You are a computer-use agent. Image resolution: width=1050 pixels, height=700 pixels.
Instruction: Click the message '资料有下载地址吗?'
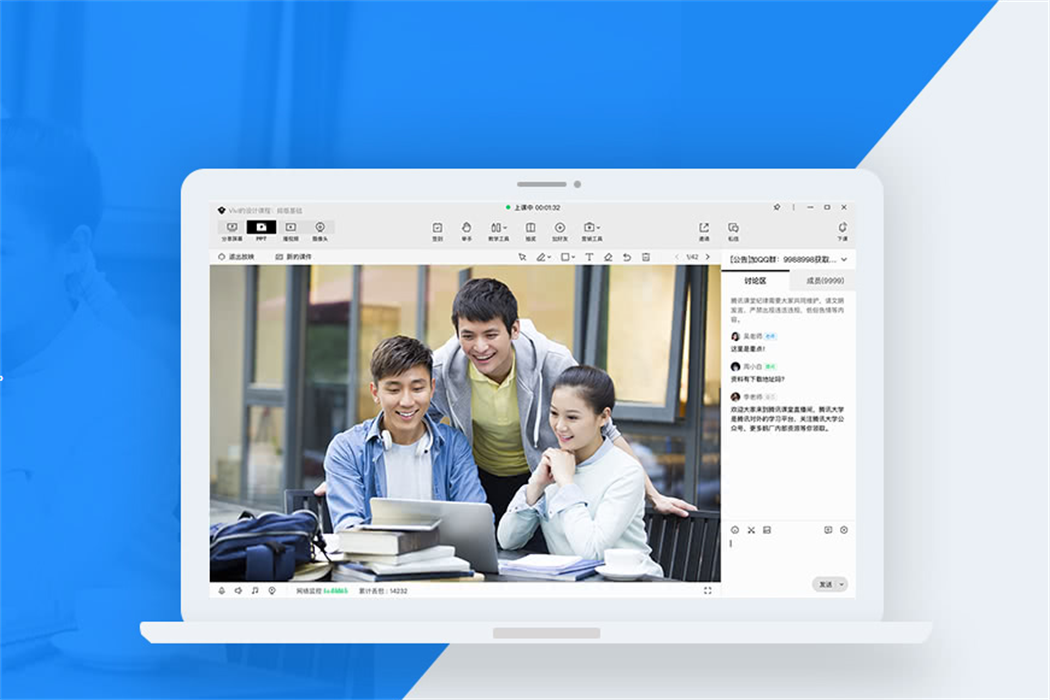point(757,379)
